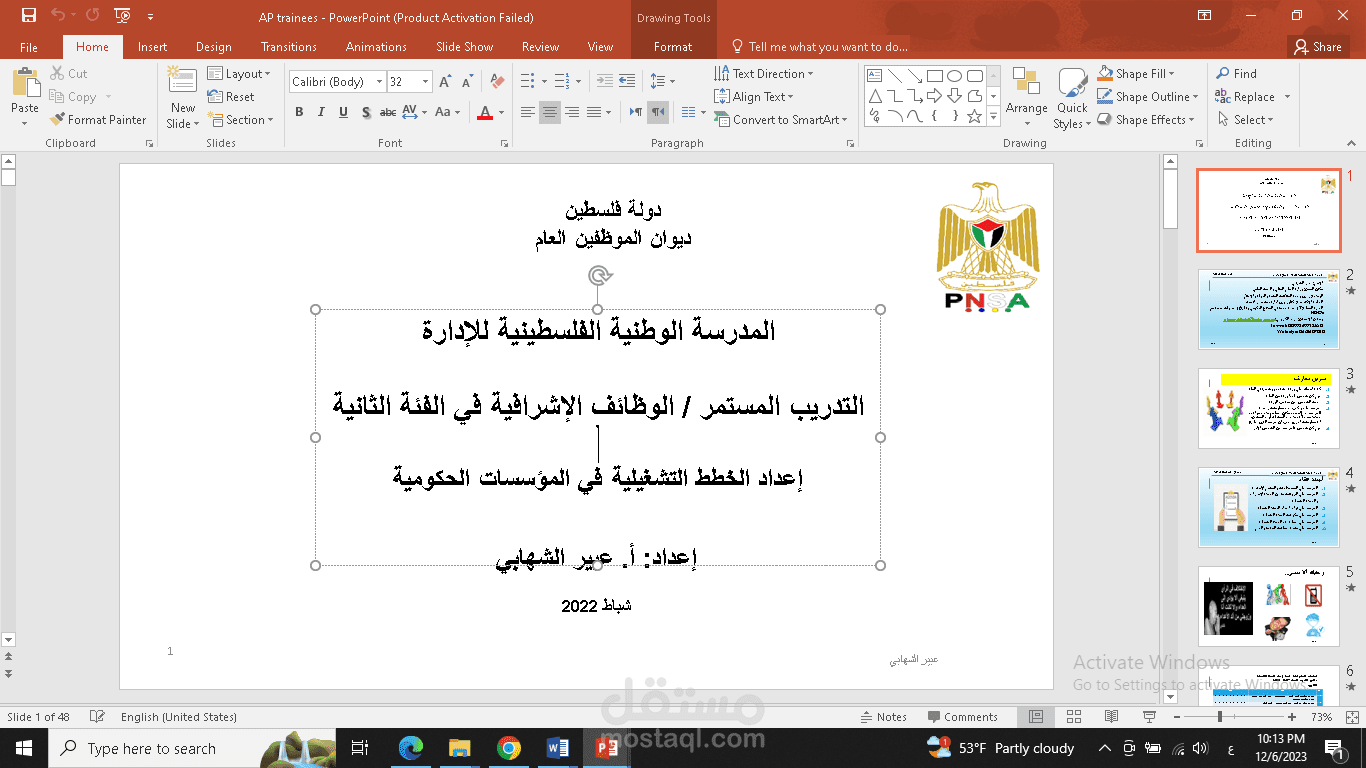This screenshot has height=768, width=1366.
Task: Reset the slide layout
Action: 231,97
